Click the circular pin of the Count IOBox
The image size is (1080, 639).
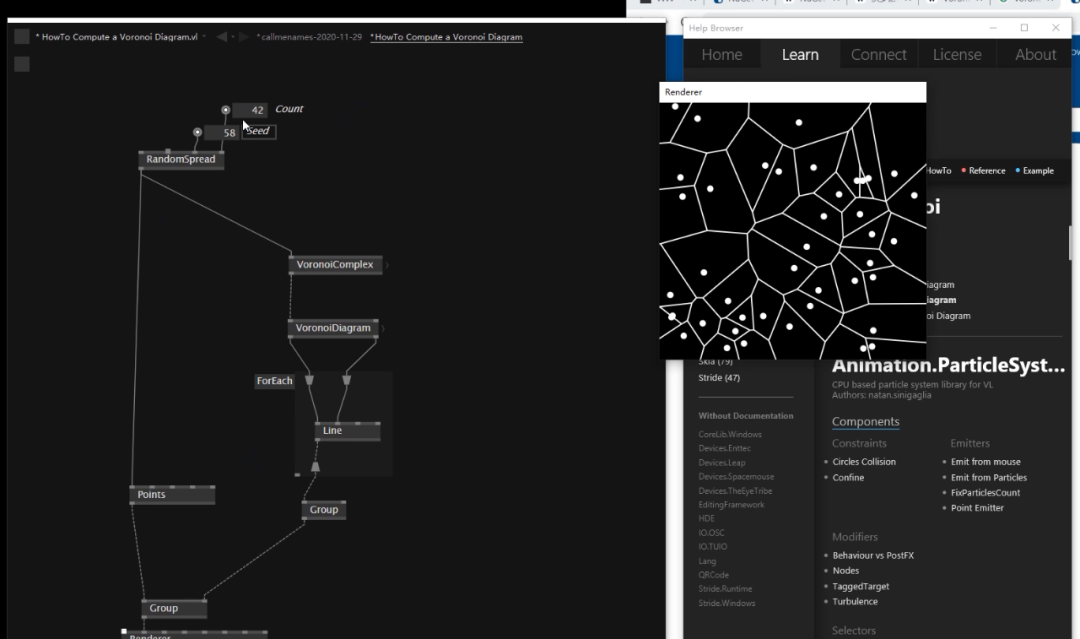click(225, 109)
